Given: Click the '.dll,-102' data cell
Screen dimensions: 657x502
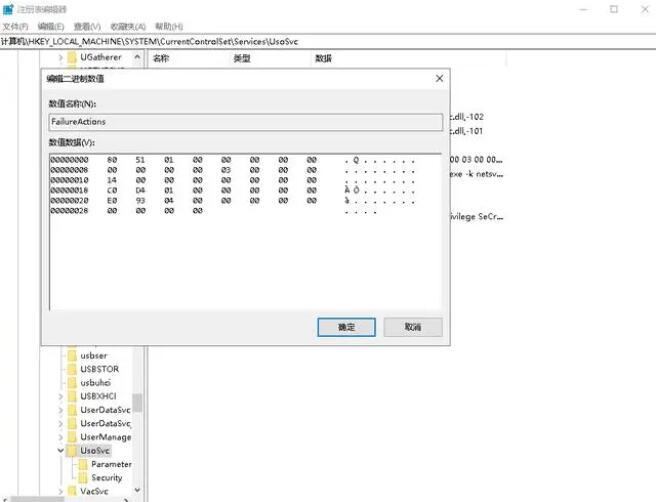Looking at the screenshot, I should (467, 117).
